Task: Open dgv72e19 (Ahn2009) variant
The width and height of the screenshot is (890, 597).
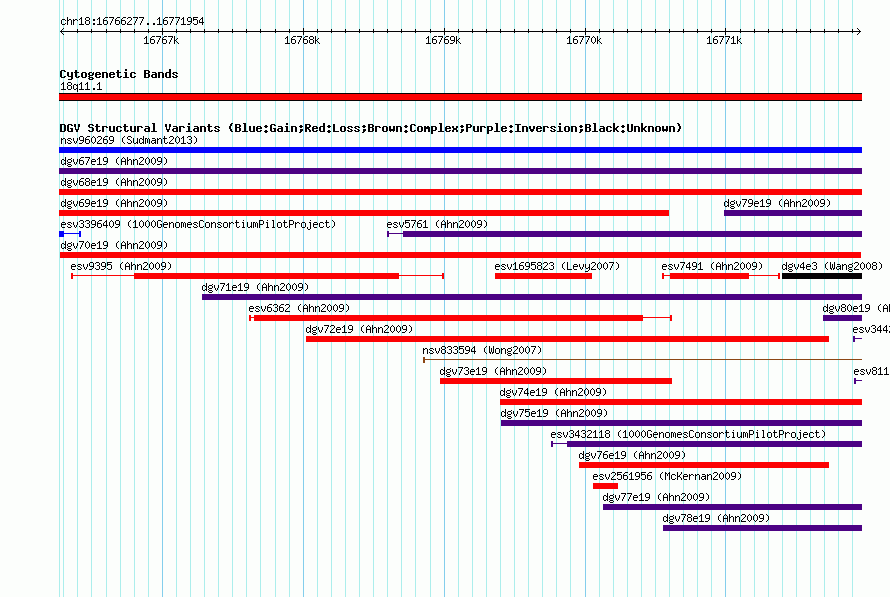Action: tap(359, 329)
